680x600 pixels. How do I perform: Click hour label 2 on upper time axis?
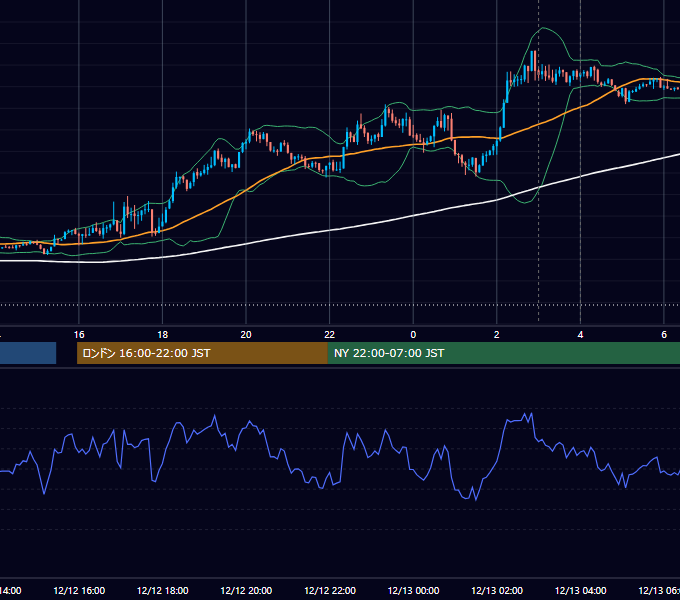pos(497,334)
